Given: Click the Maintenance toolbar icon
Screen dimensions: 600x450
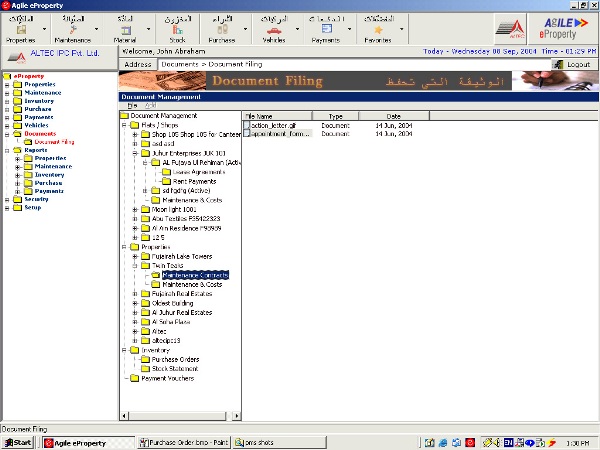Looking at the screenshot, I should 72,33.
